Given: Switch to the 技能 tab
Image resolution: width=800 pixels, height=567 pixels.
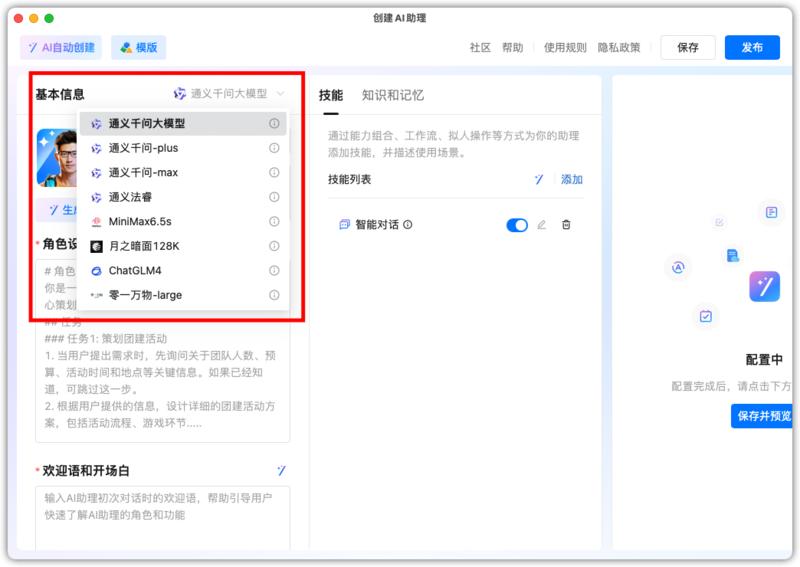Looking at the screenshot, I should (331, 95).
